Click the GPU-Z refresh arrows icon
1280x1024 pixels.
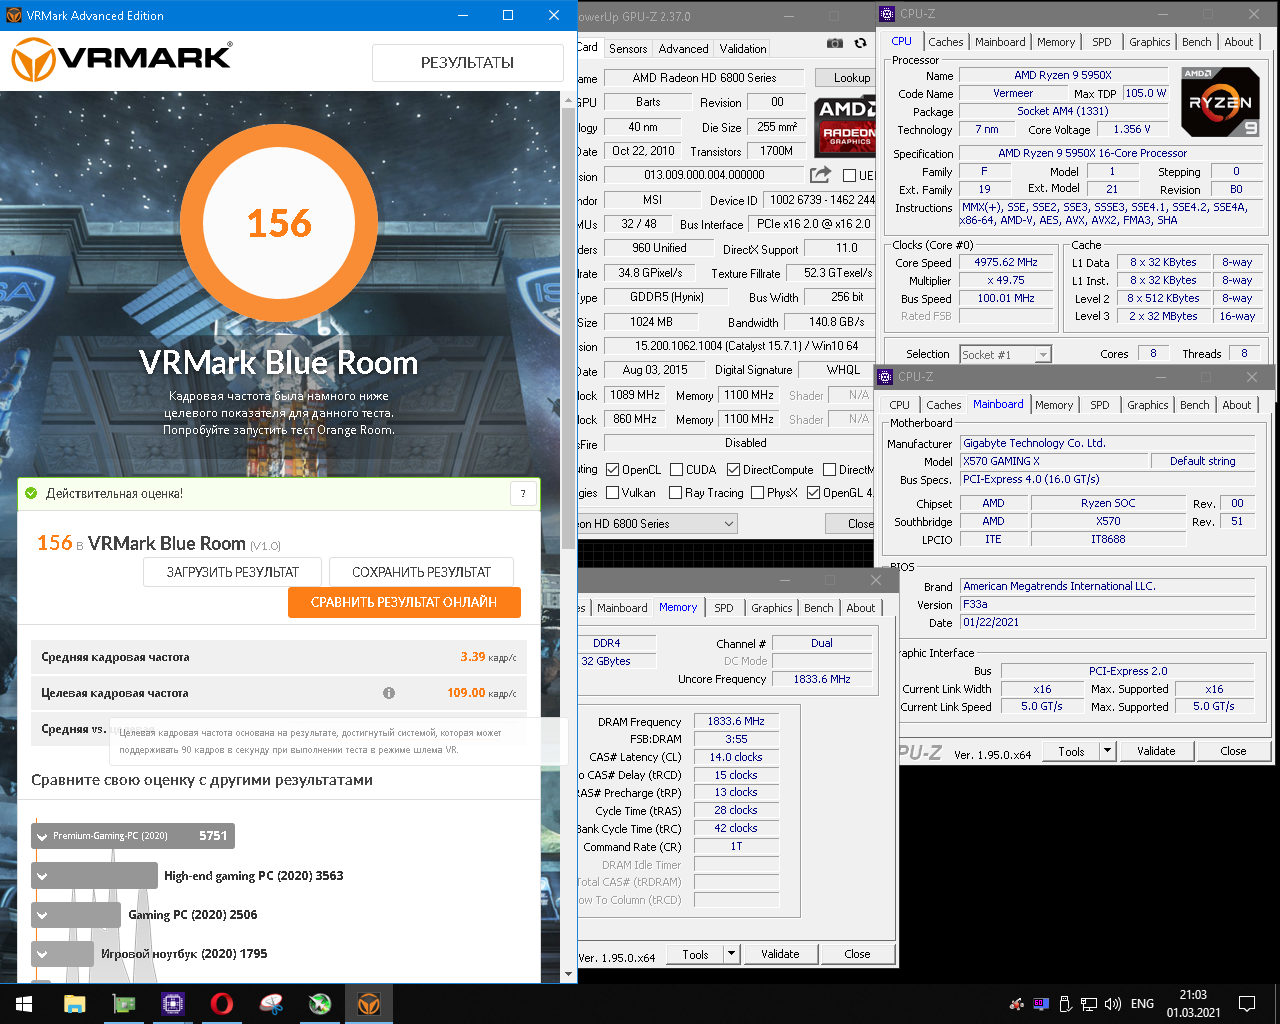(x=860, y=43)
